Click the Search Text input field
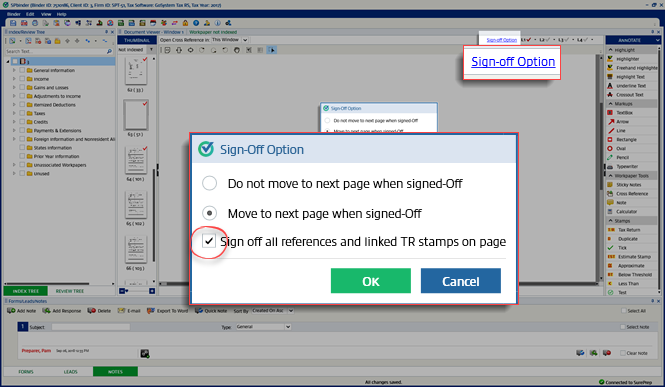This screenshot has height=387, width=665. pyautogui.click(x=55, y=51)
